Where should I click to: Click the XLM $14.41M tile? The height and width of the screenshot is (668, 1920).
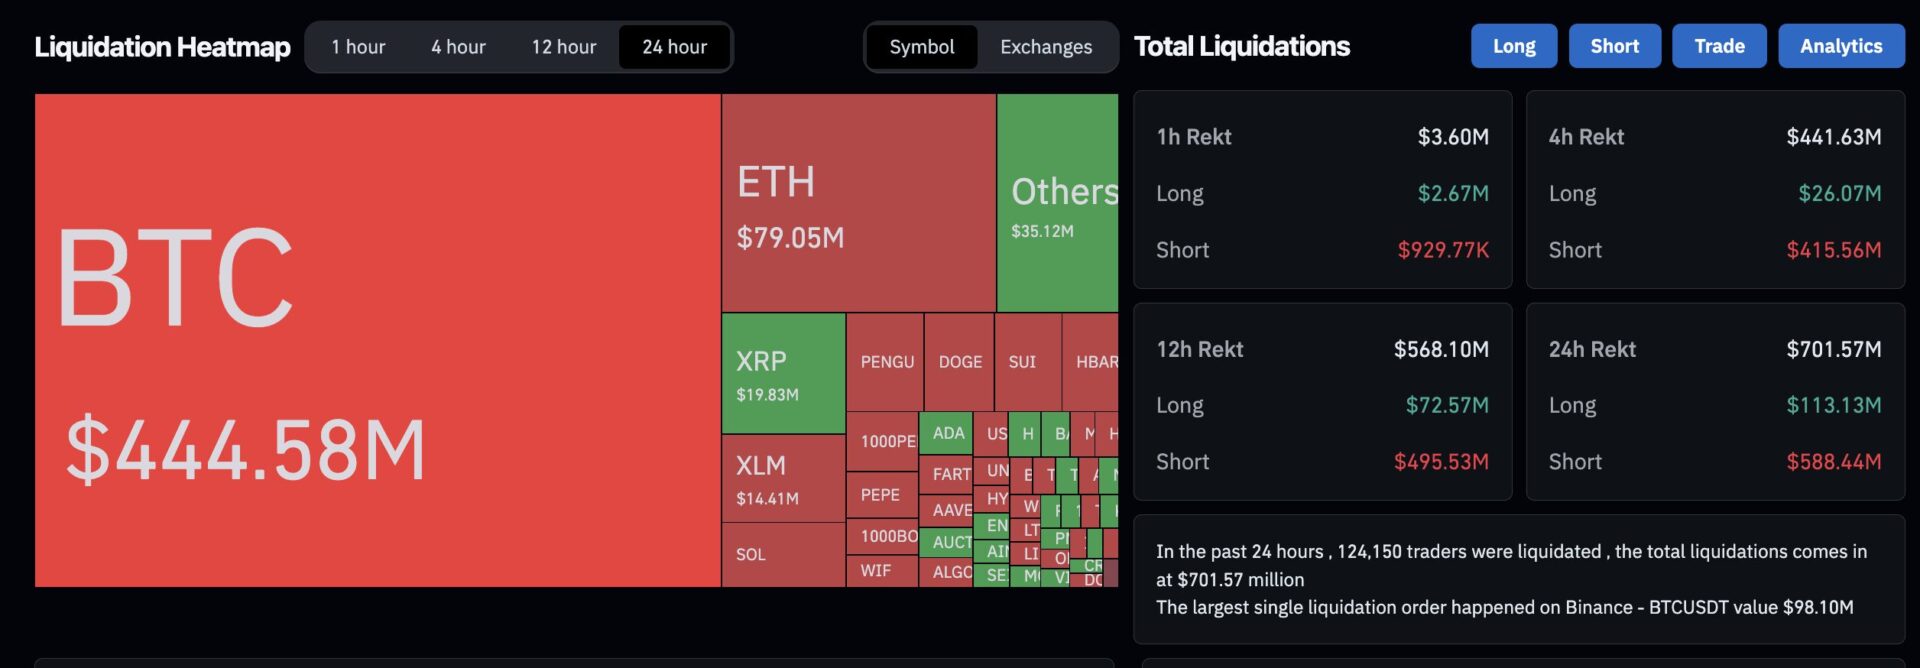click(x=784, y=479)
